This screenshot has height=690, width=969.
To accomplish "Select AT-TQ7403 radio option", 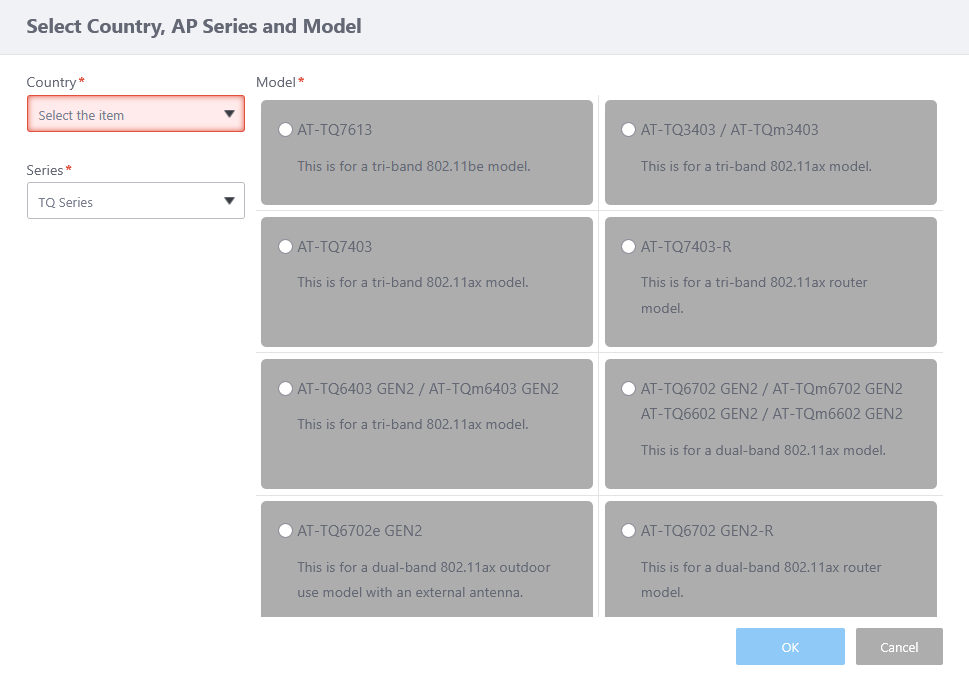I will (x=286, y=246).
